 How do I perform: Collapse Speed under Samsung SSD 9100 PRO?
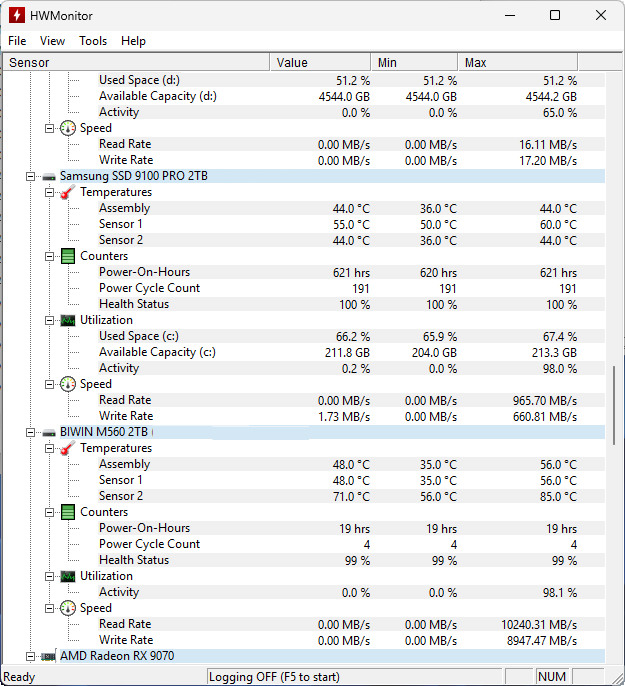pyautogui.click(x=50, y=384)
